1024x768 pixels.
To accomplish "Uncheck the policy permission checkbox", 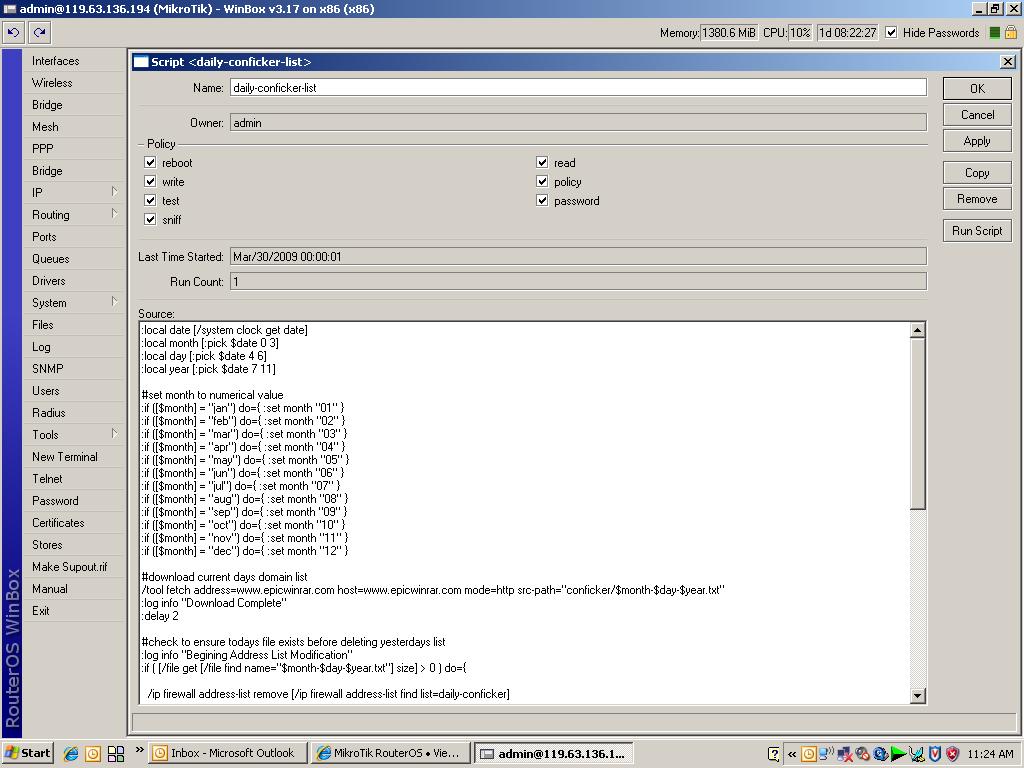I will tap(542, 181).
